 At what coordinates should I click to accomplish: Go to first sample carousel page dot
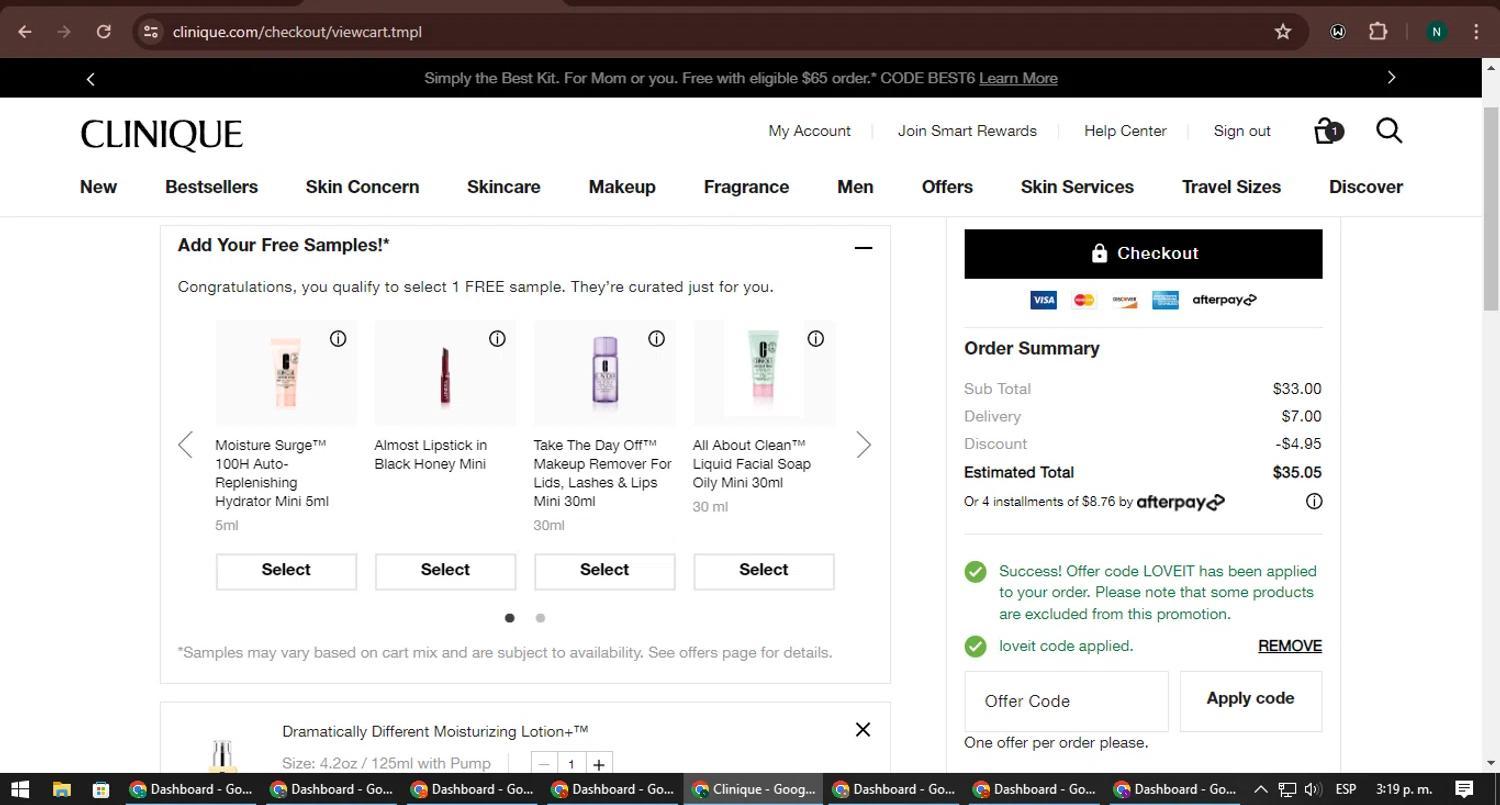[x=510, y=618]
